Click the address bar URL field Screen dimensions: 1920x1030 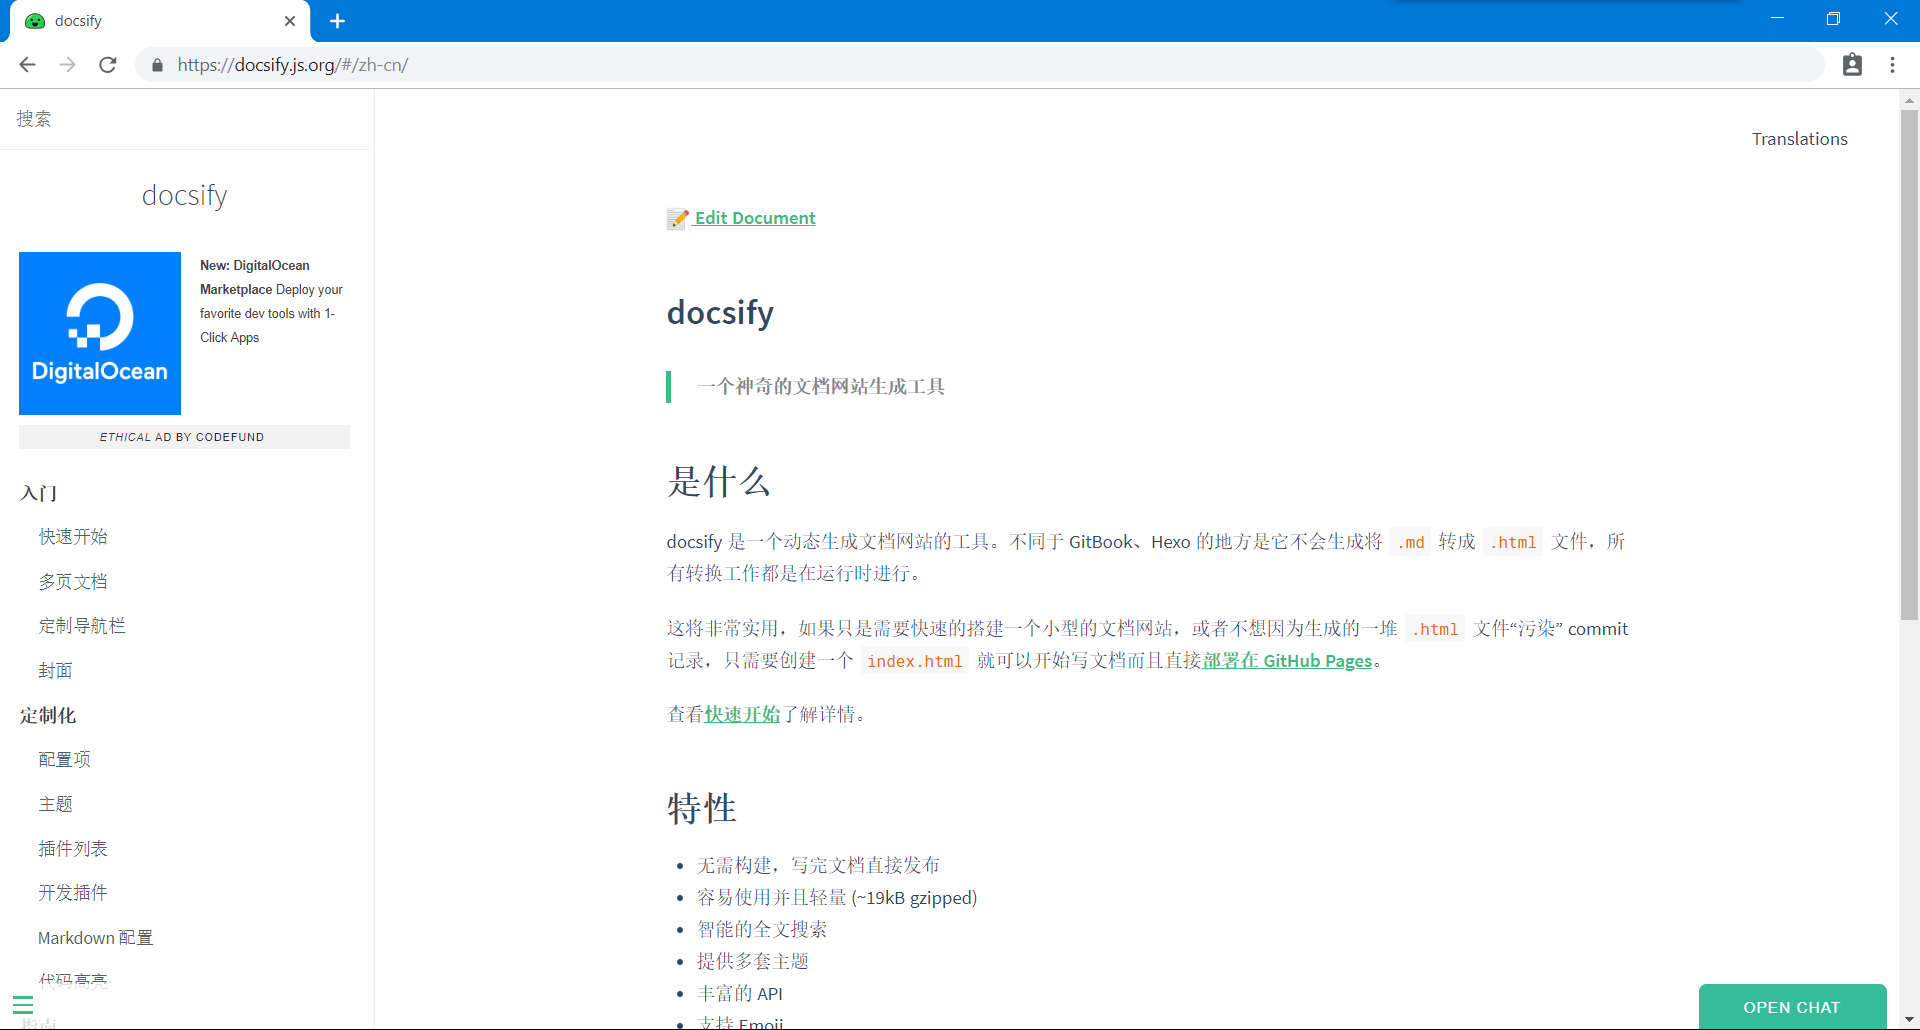coord(980,65)
